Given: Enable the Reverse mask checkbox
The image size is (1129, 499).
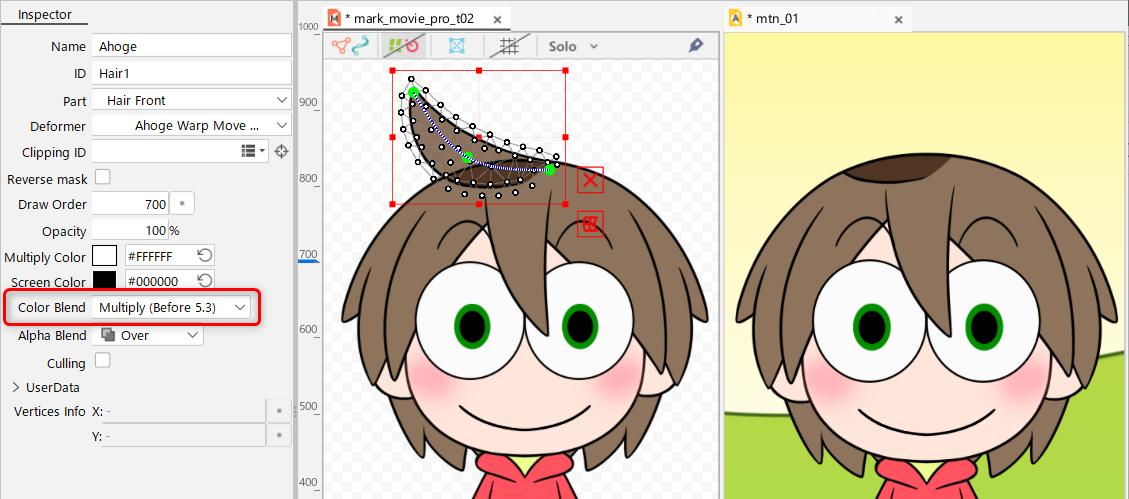Looking at the screenshot, I should [x=102, y=178].
